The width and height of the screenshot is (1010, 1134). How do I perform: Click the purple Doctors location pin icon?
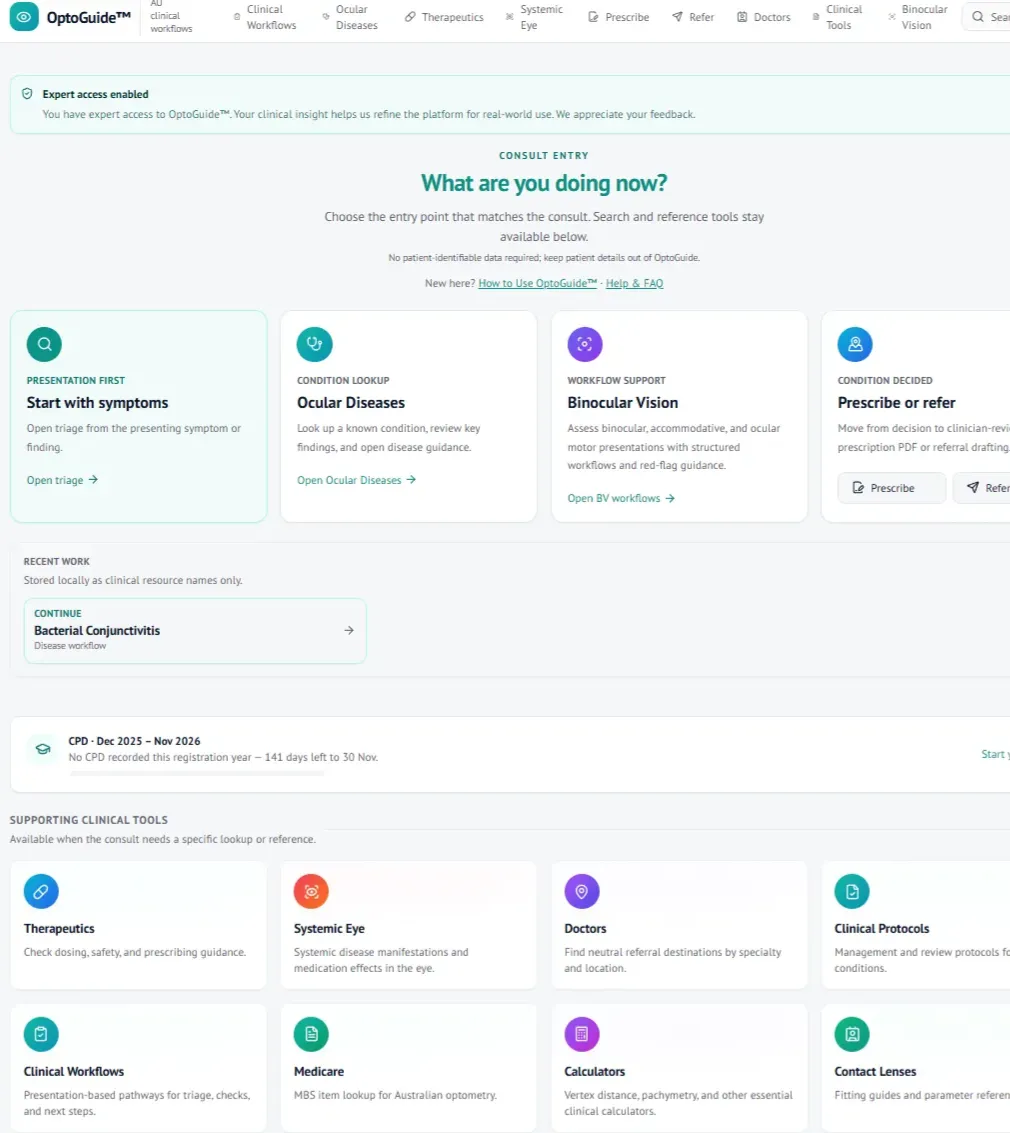[x=582, y=891]
